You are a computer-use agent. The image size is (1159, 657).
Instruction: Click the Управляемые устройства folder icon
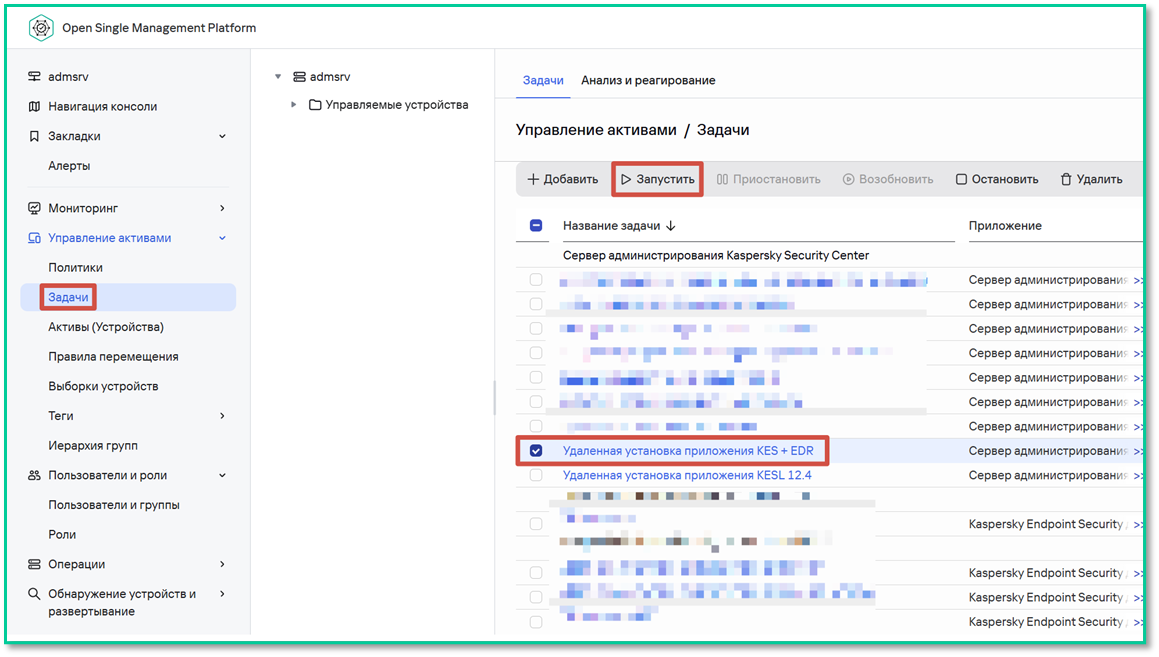point(315,105)
